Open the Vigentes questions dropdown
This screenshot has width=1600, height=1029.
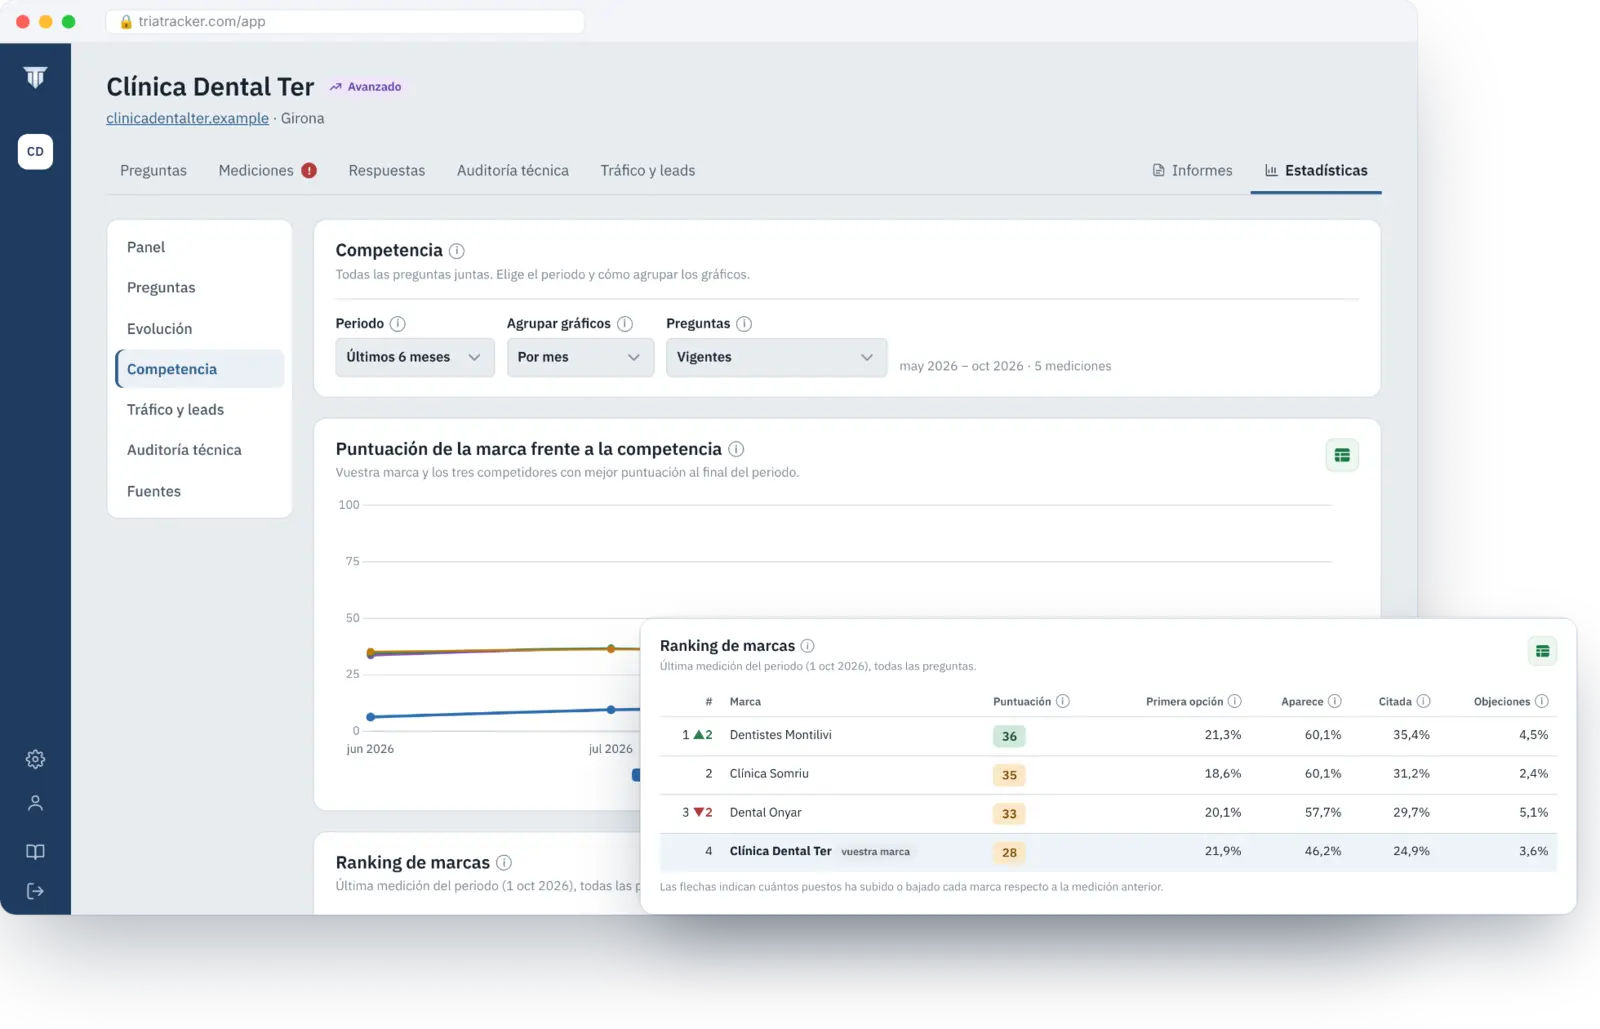(776, 357)
